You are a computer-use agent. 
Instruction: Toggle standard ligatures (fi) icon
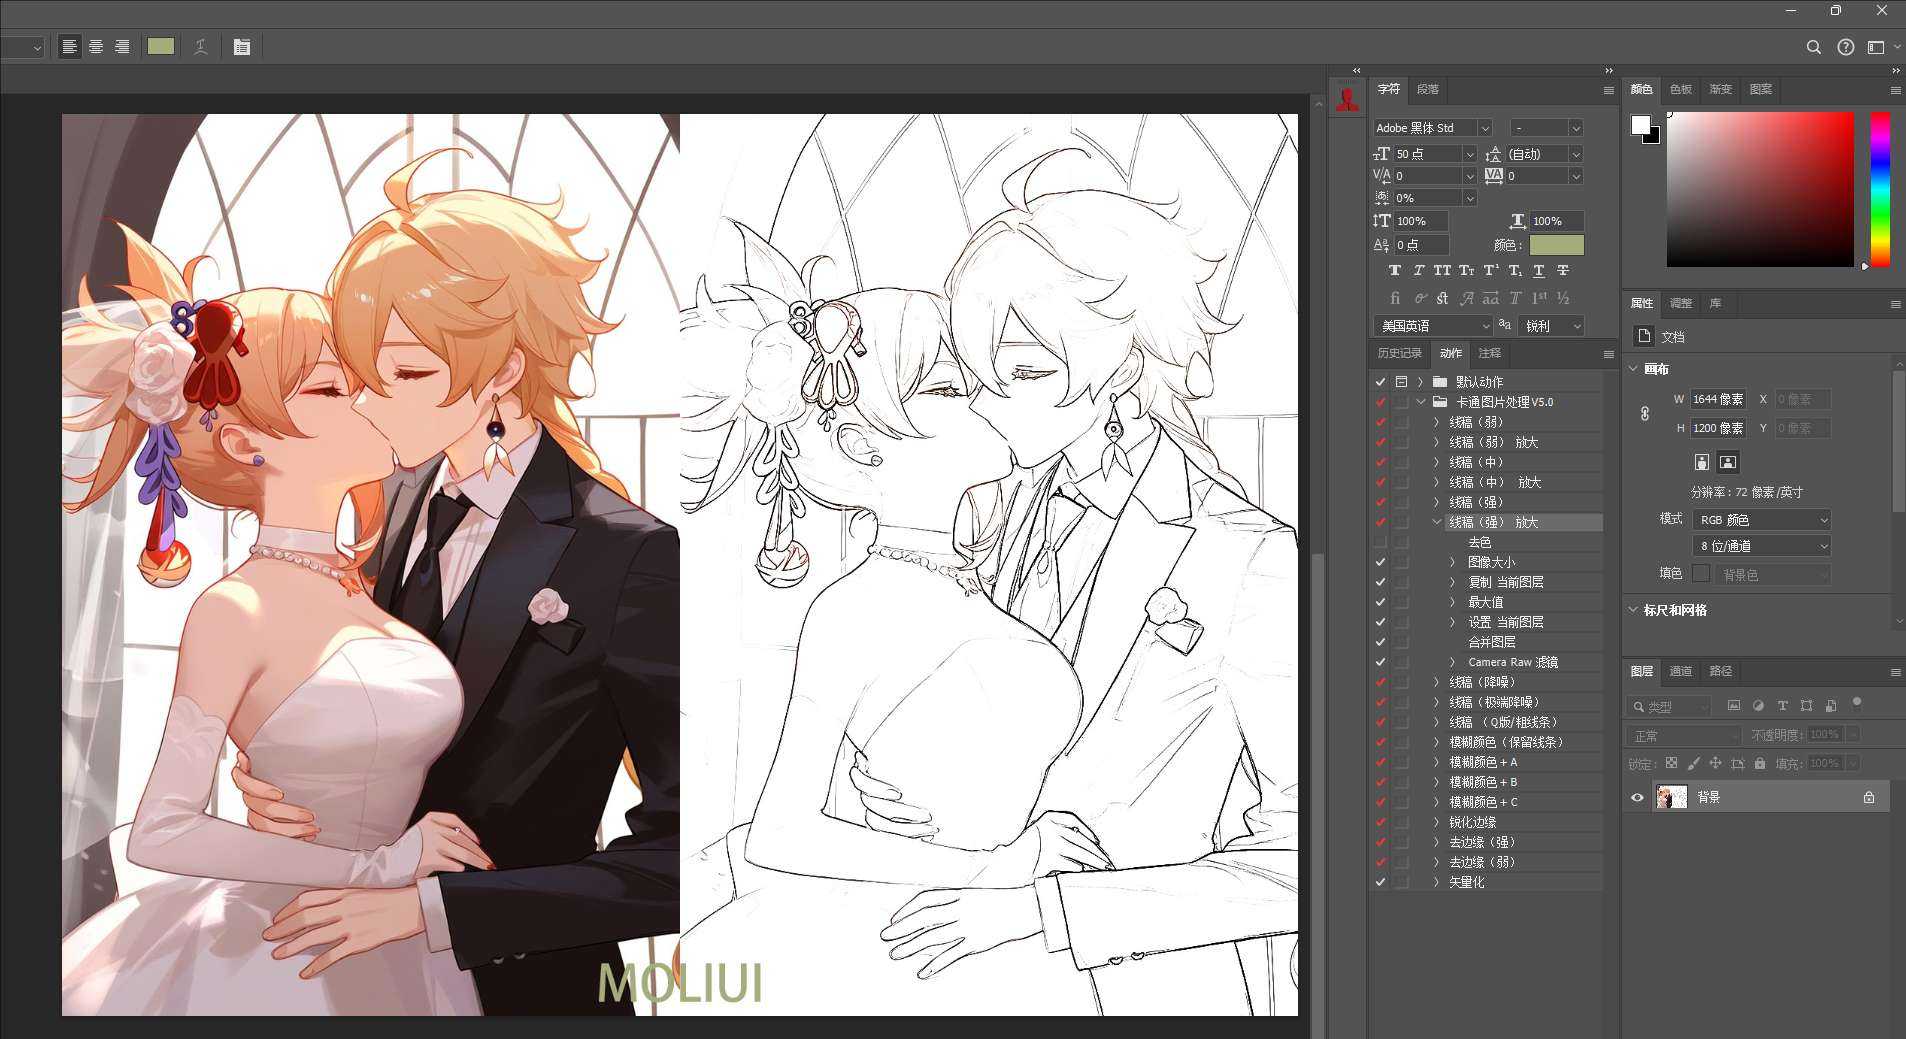coord(1395,298)
